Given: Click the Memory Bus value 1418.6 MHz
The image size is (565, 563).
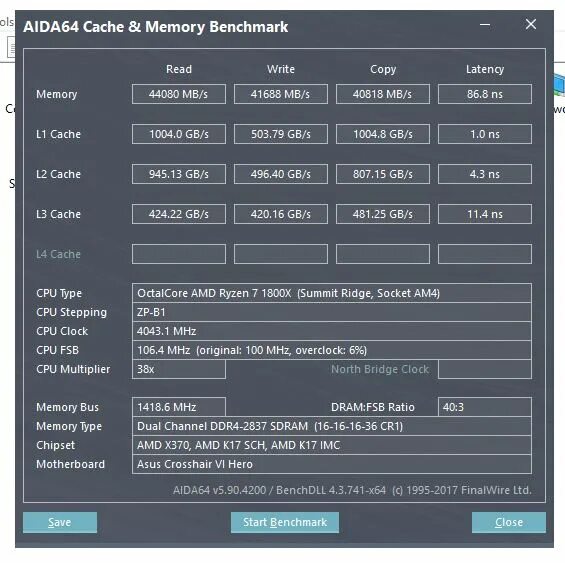Looking at the screenshot, I should (179, 407).
